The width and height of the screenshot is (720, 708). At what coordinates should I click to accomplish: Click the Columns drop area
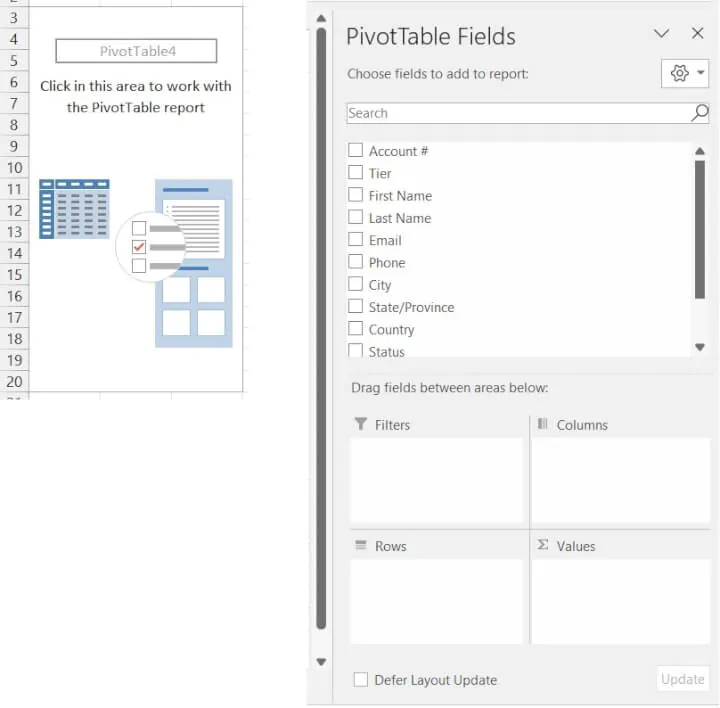click(620, 480)
